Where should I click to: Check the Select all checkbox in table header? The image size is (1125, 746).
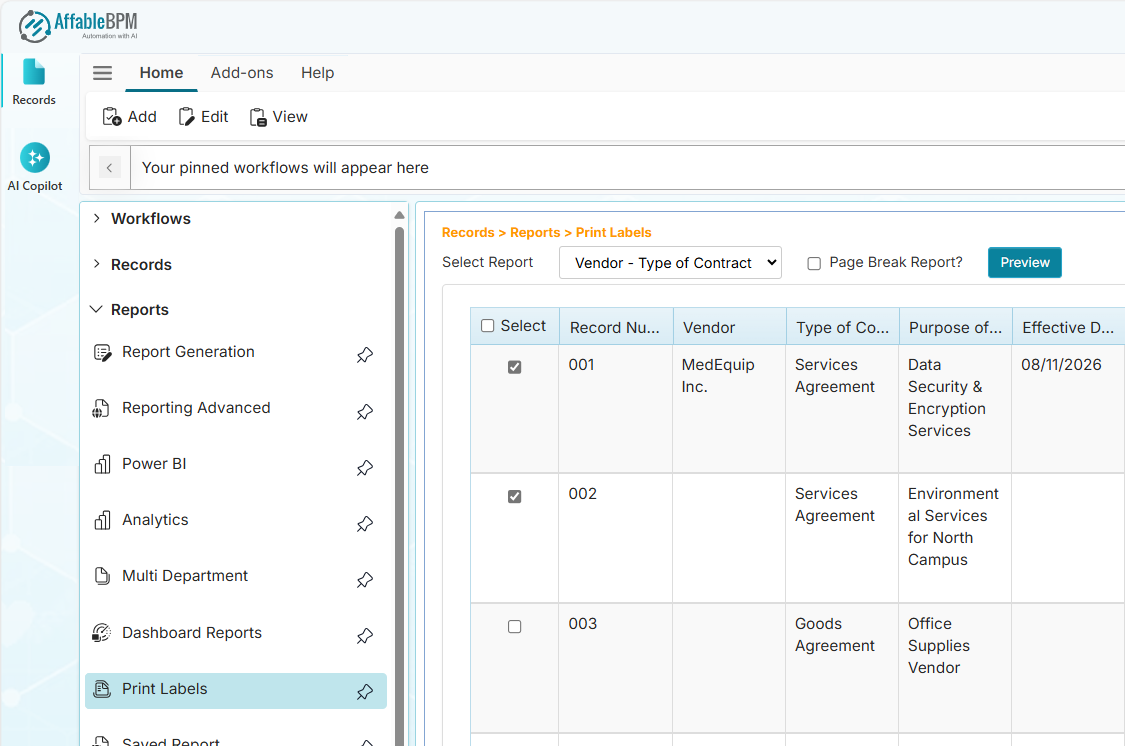click(488, 325)
